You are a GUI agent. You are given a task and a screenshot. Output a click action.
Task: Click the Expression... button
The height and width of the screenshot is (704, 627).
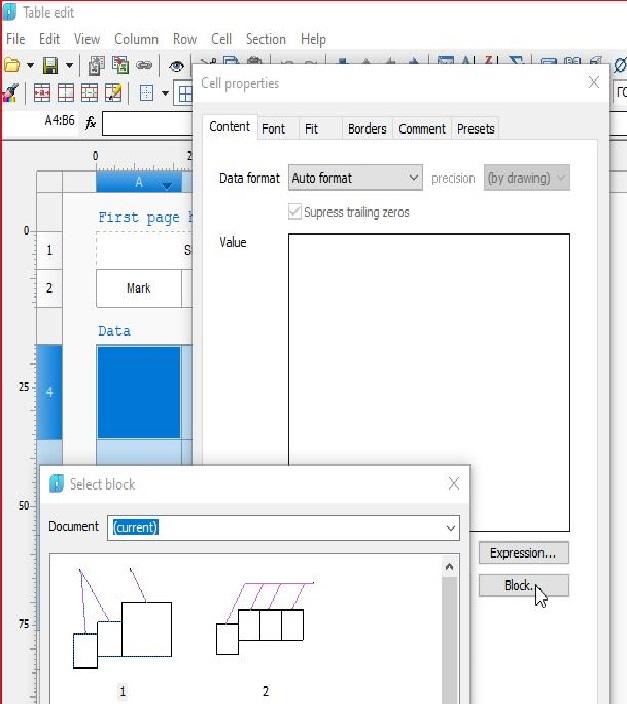[523, 553]
